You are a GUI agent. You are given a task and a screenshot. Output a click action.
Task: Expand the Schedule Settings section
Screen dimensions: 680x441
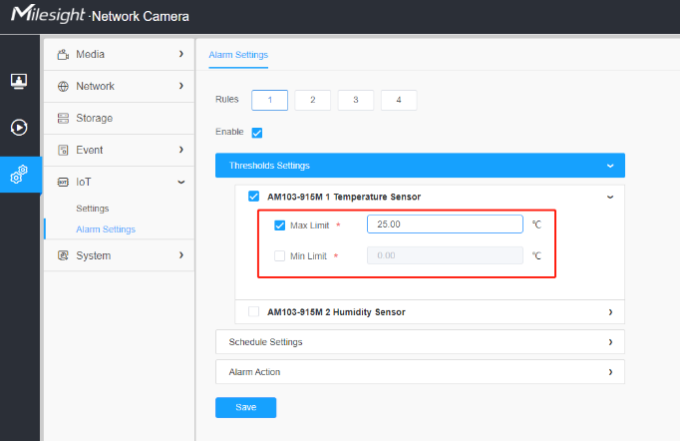[x=420, y=342]
